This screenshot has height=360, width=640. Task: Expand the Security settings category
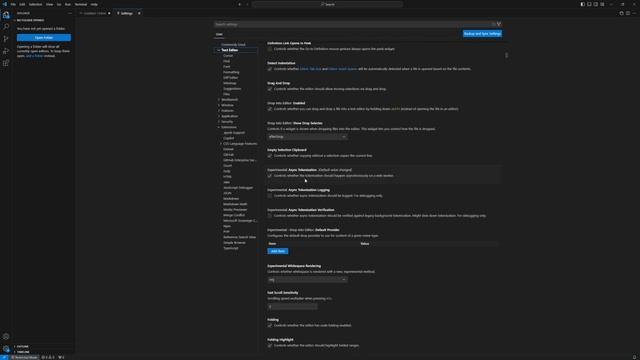click(x=219, y=122)
